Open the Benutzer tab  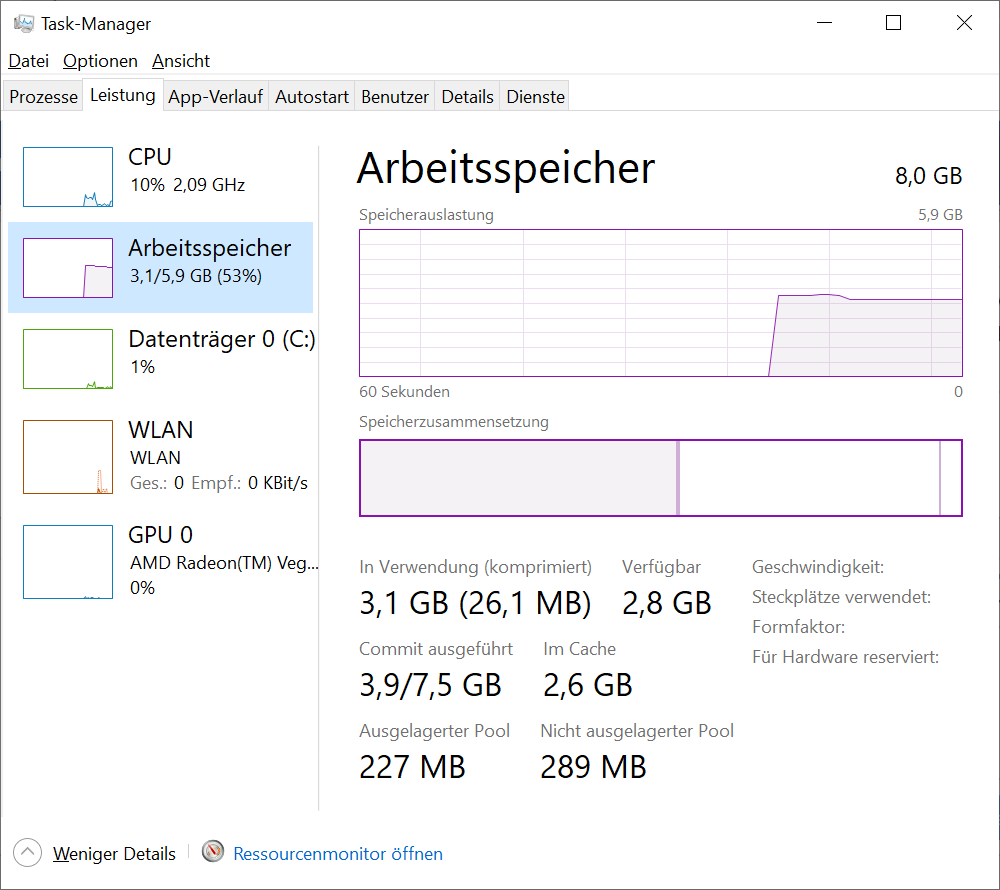(395, 97)
